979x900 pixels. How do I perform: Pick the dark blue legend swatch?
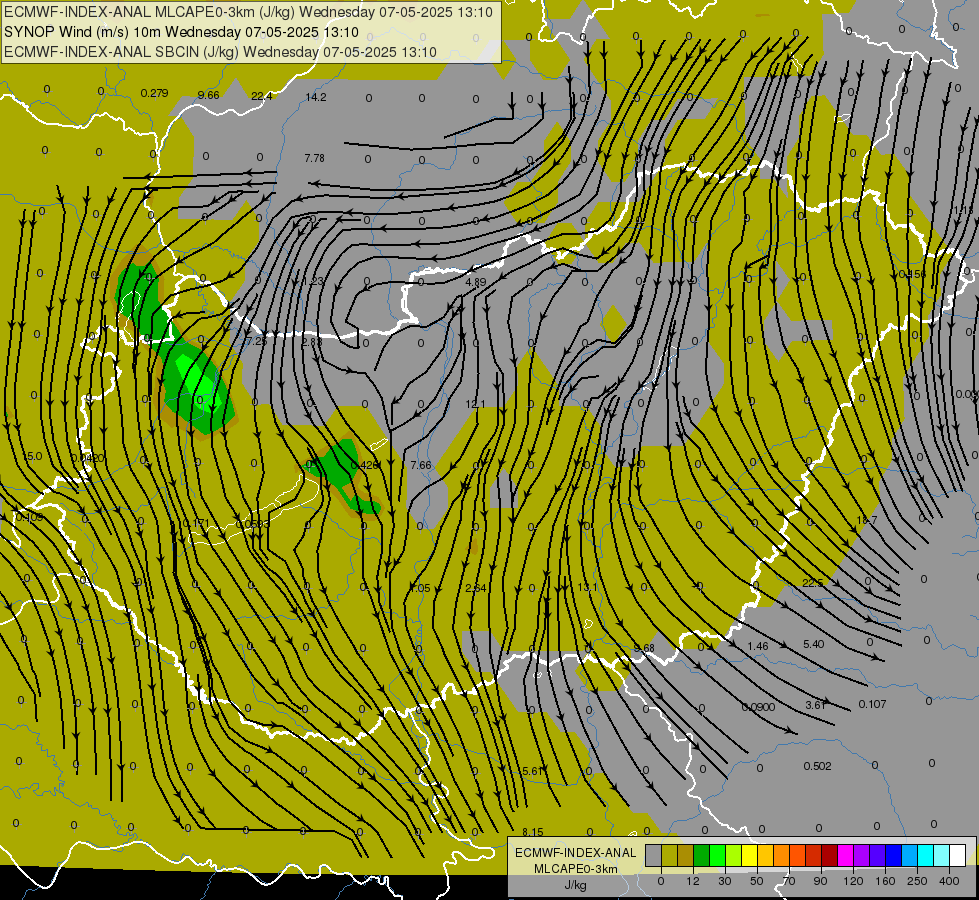coord(893,855)
